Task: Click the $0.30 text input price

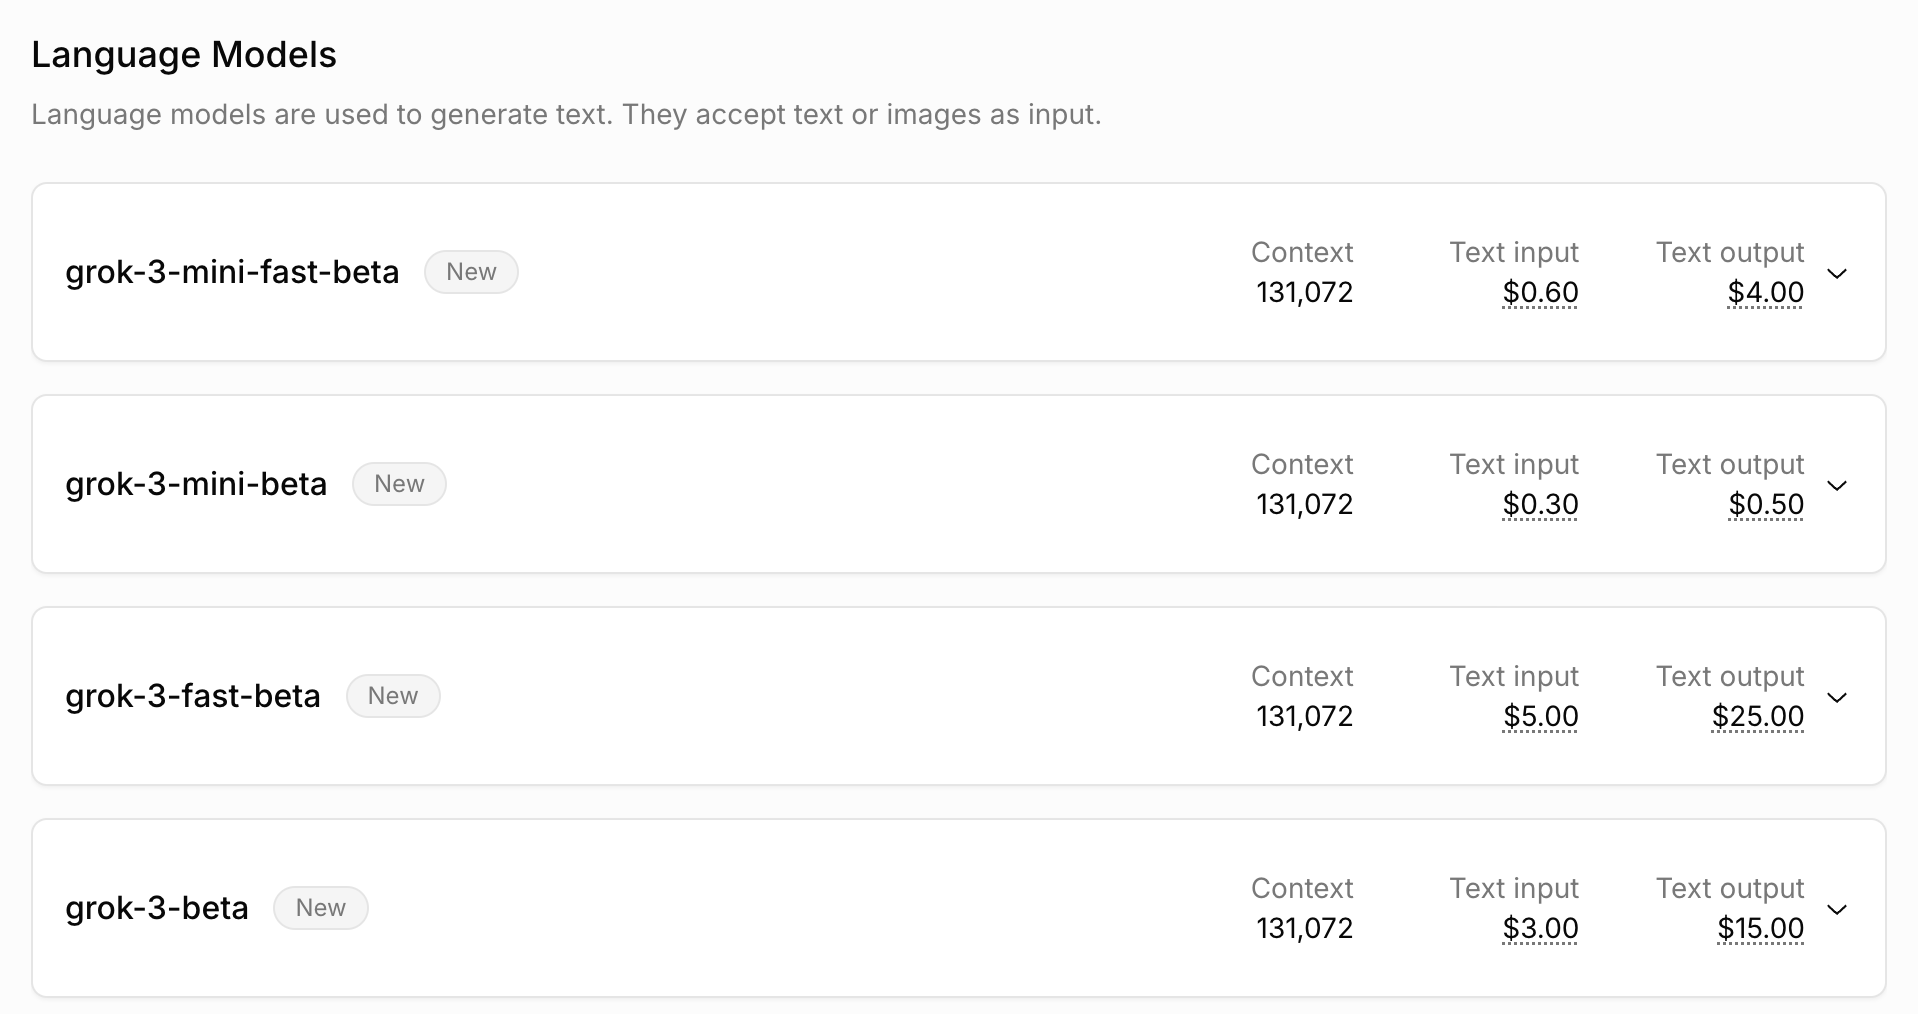Action: click(1540, 505)
